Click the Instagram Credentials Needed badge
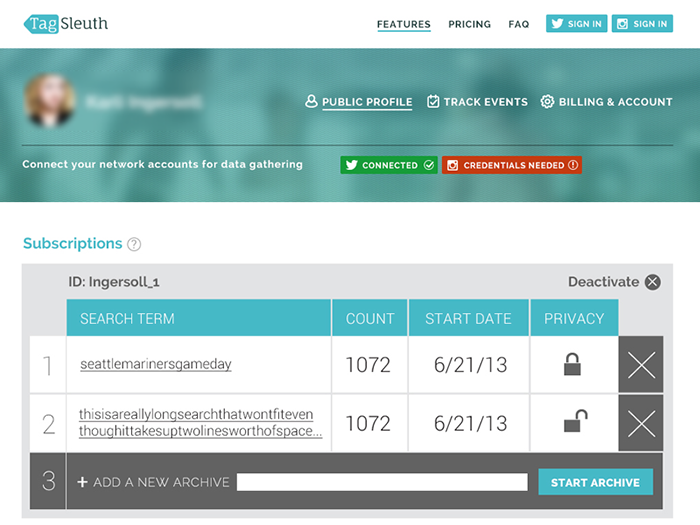Screen dimensions: 700x525 tap(512, 165)
